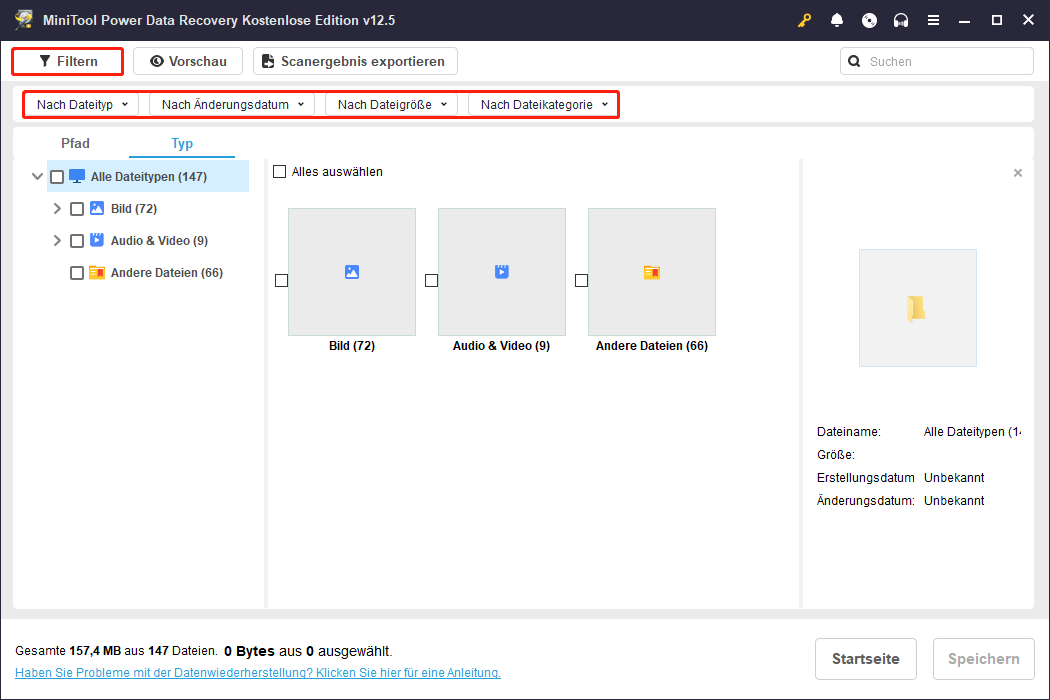Click the search magnifier icon

click(x=854, y=61)
